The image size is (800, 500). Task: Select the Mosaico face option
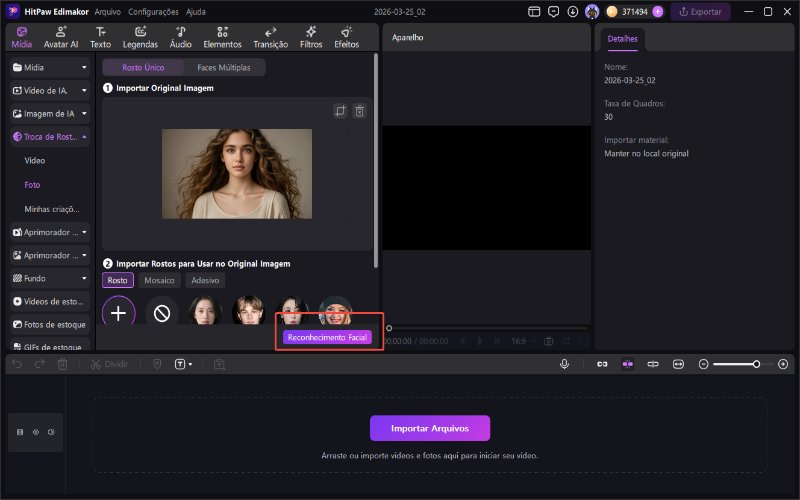click(x=158, y=281)
